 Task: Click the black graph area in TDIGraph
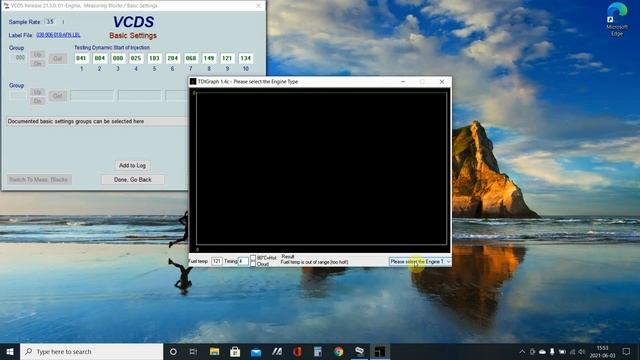tap(321, 168)
